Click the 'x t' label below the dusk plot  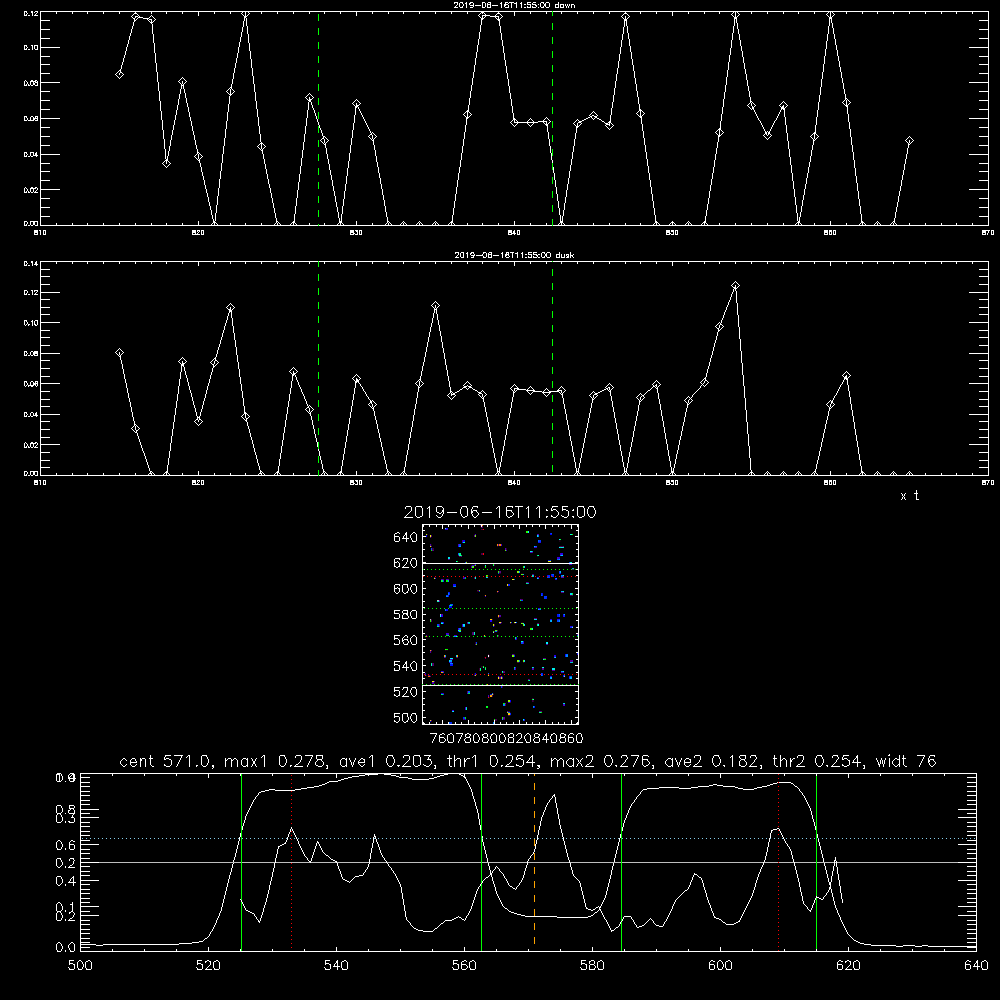pos(909,496)
